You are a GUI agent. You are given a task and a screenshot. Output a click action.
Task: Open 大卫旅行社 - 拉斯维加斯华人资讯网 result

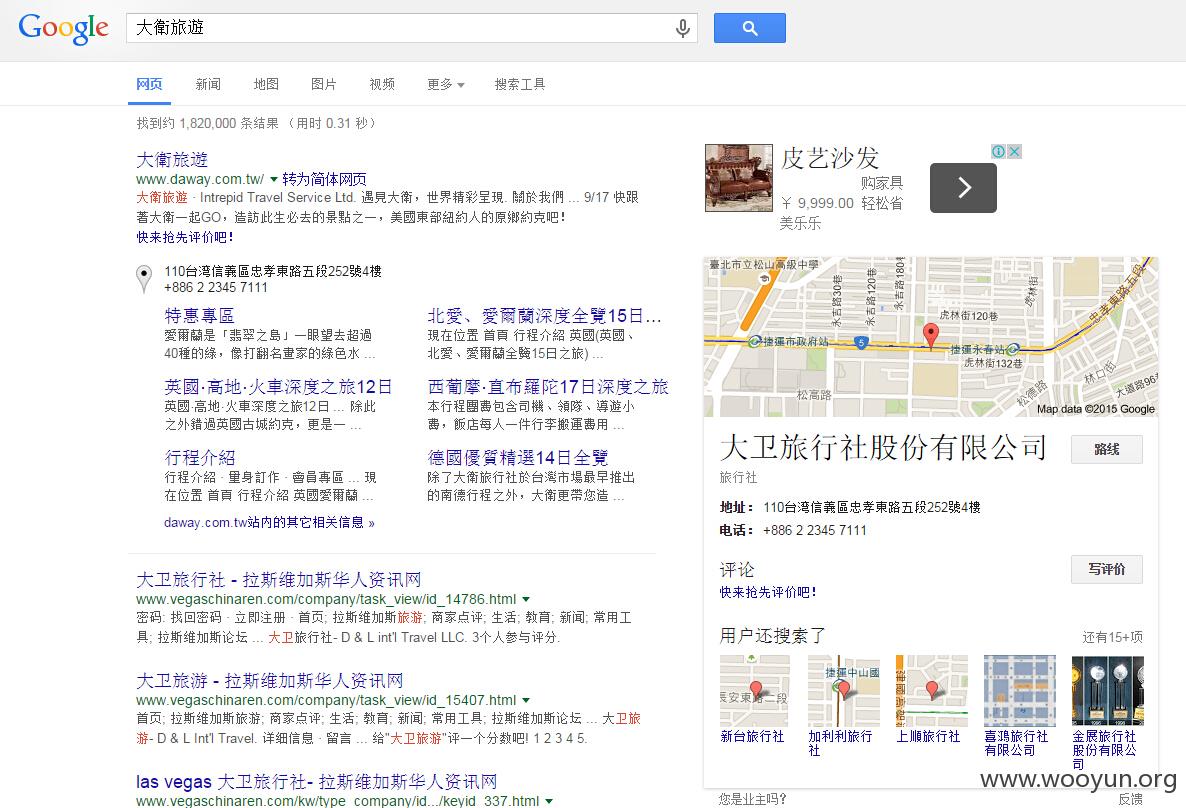pos(278,580)
